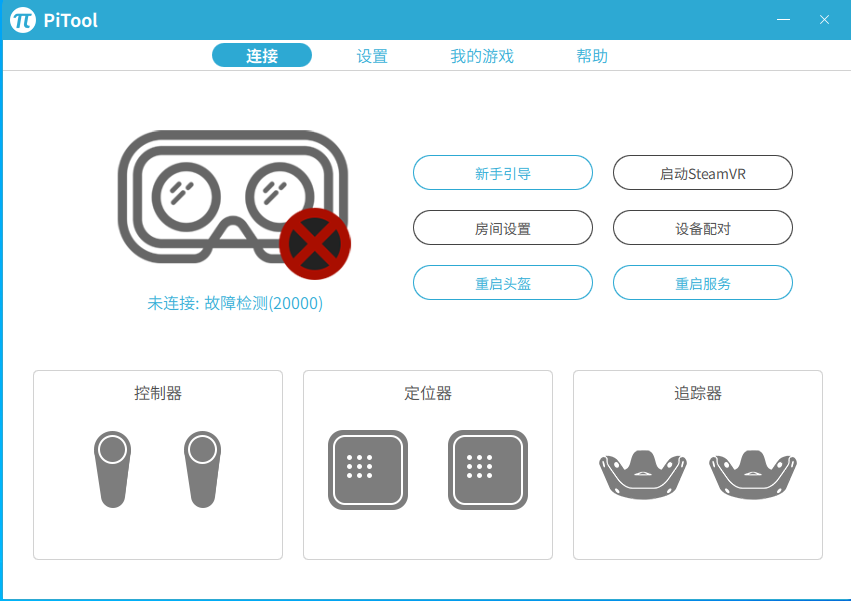Click the PiTool pi logo icon

(23, 20)
